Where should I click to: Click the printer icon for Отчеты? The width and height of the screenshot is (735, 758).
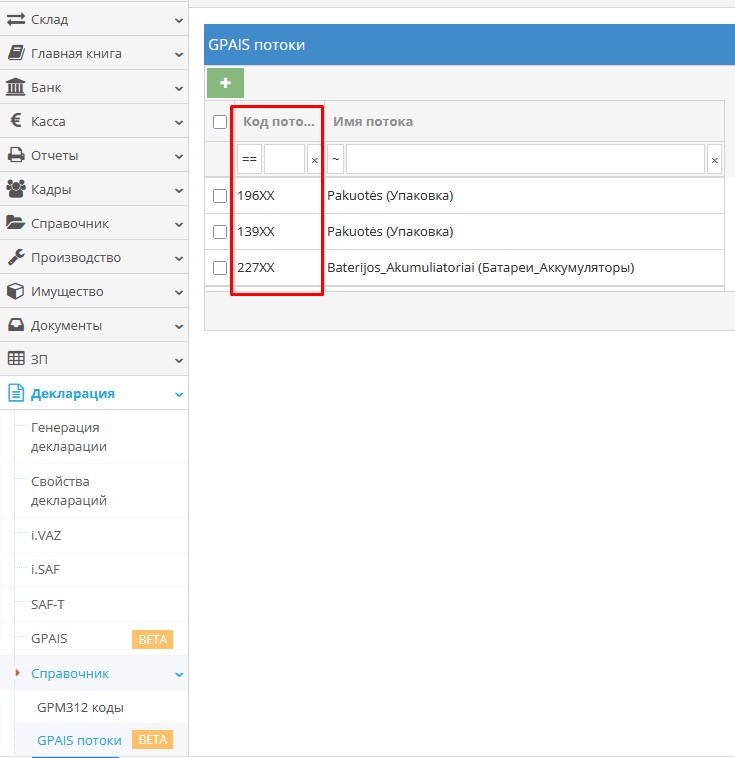[16, 155]
